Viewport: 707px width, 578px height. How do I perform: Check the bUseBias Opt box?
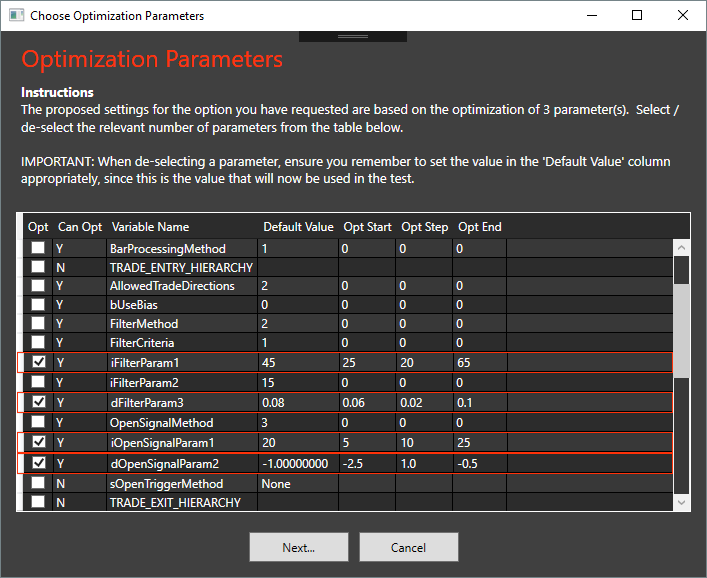pos(38,304)
